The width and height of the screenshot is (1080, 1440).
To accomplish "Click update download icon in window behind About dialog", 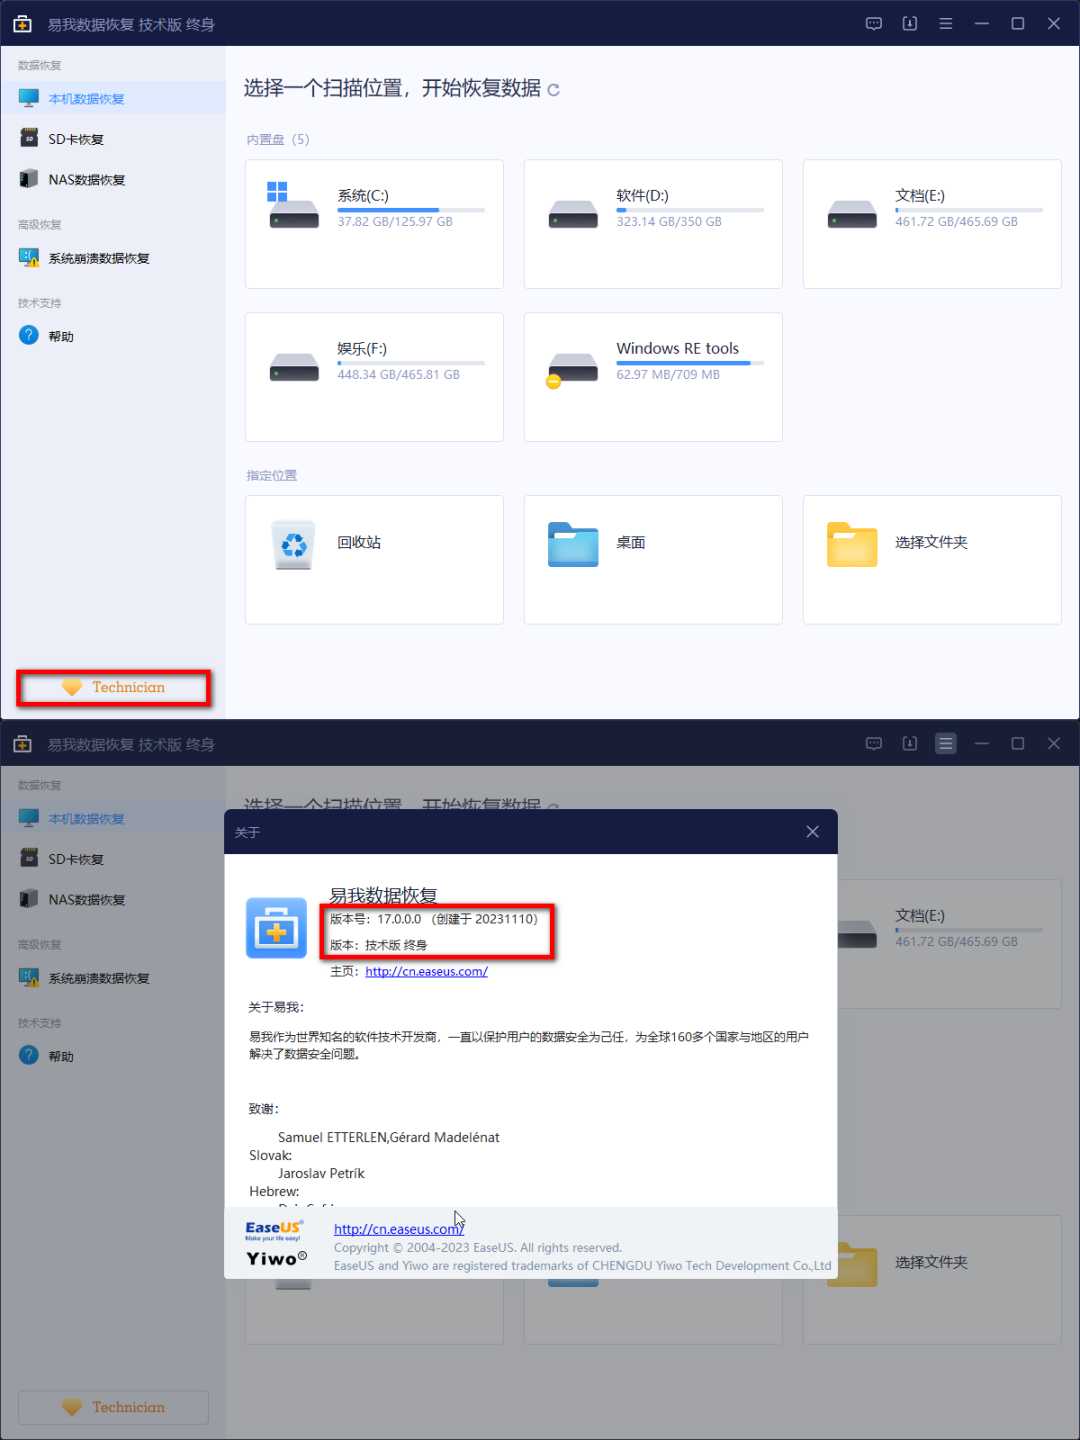I will pyautogui.click(x=909, y=744).
